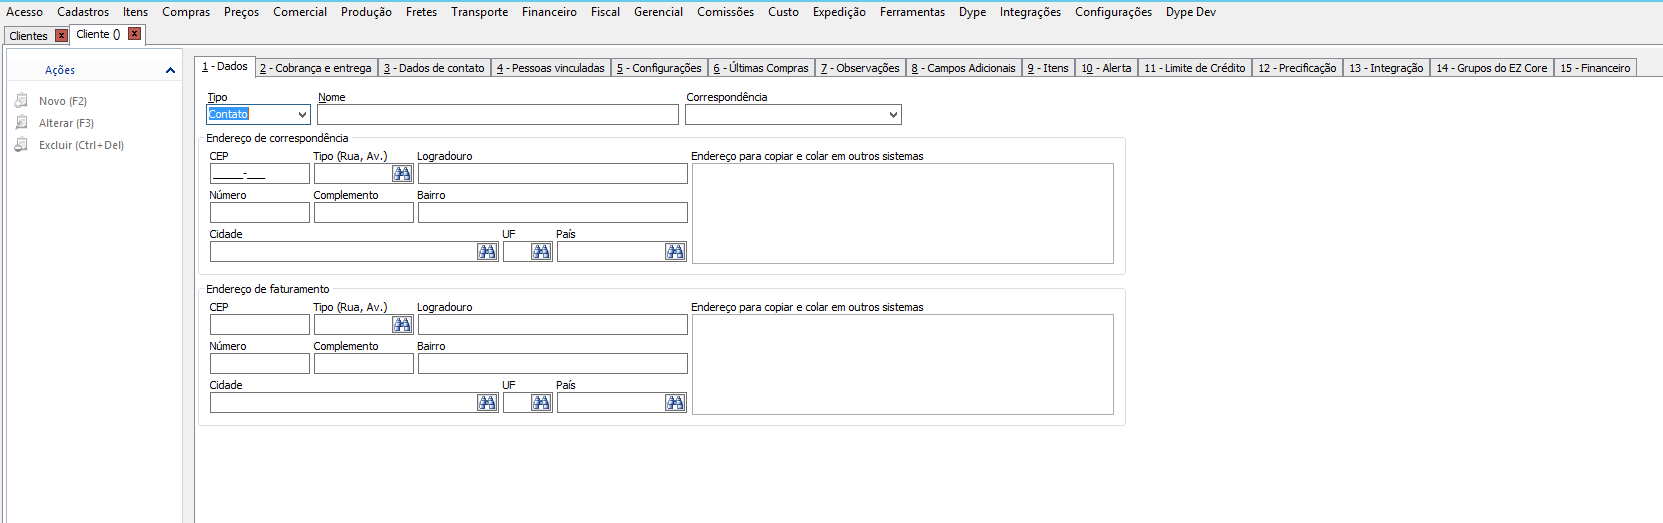
Task: Open the Cadastros menu
Action: [83, 12]
